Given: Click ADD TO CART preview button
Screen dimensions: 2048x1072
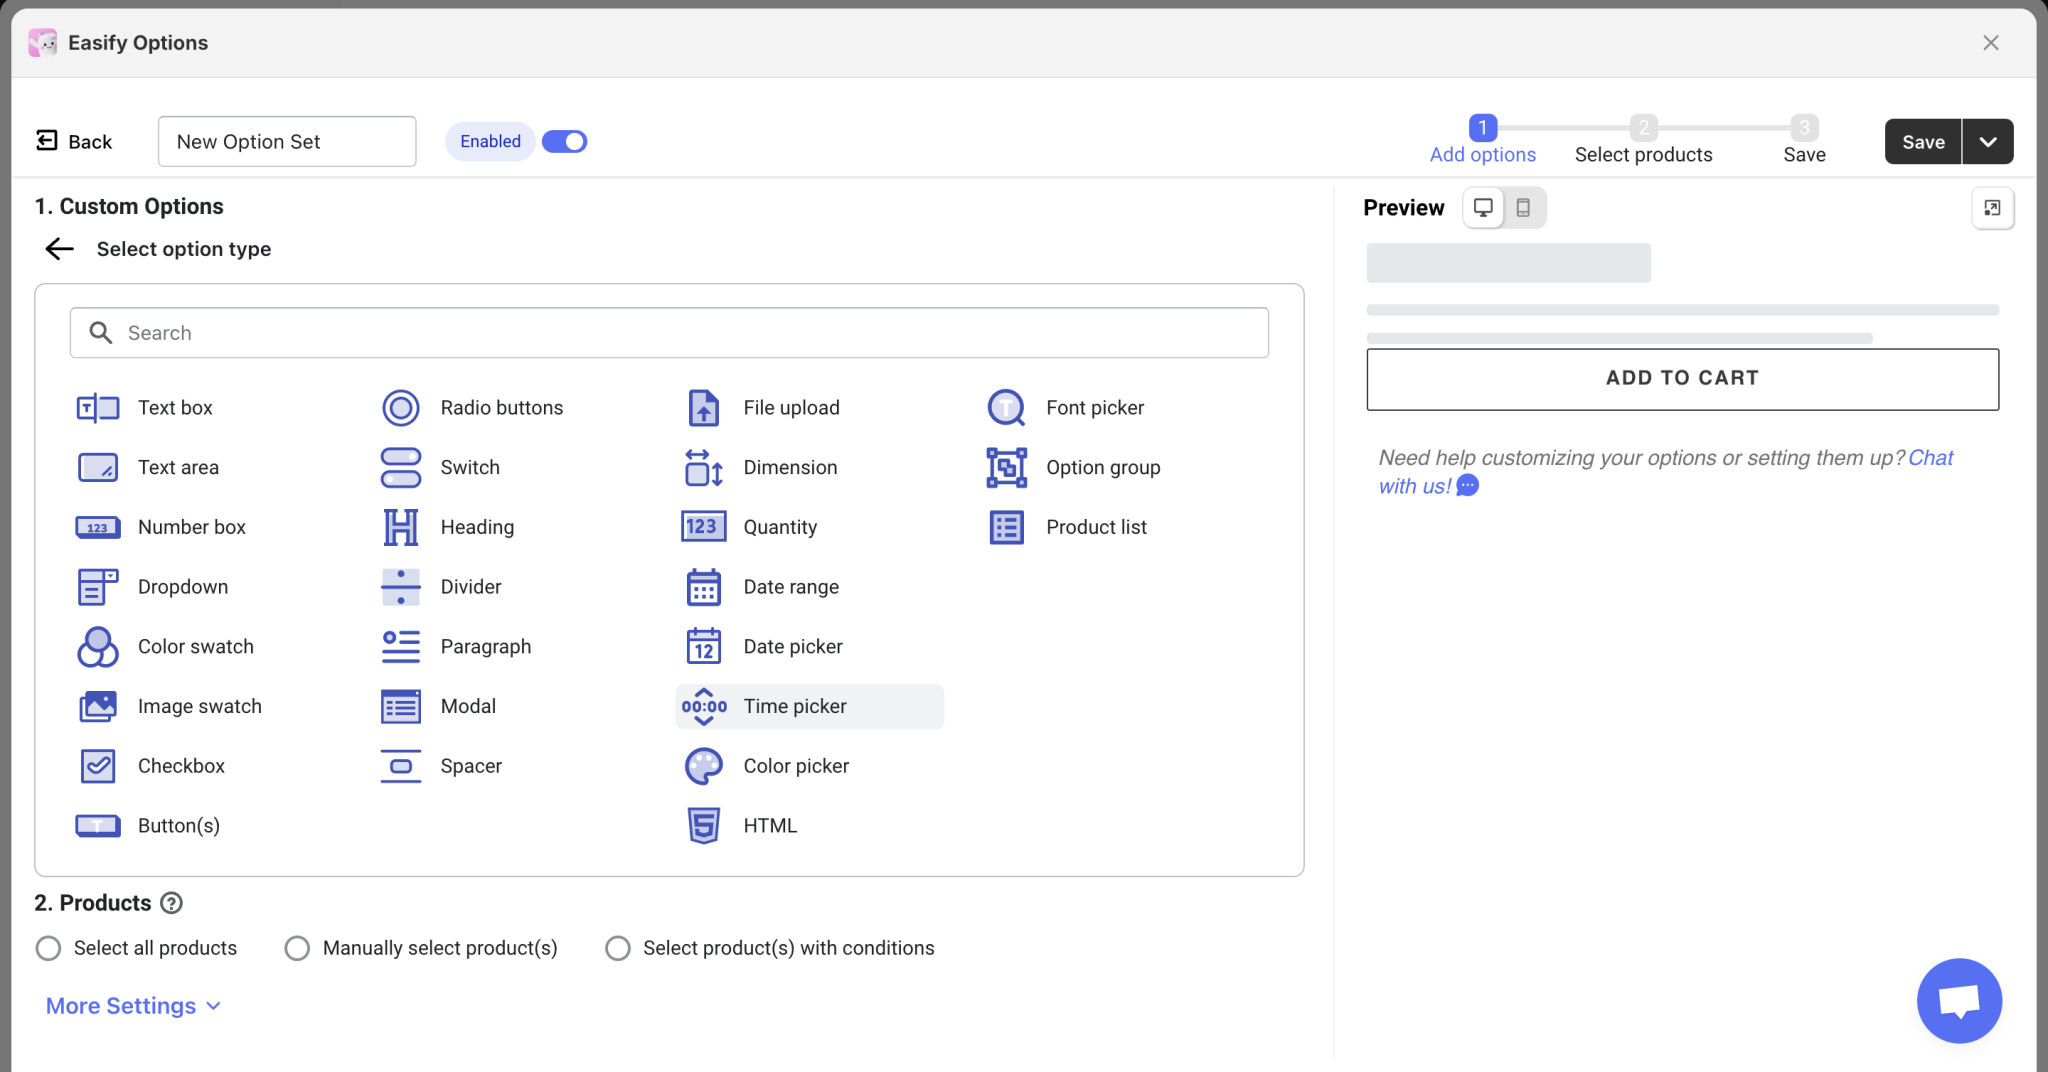Looking at the screenshot, I should click(x=1682, y=379).
